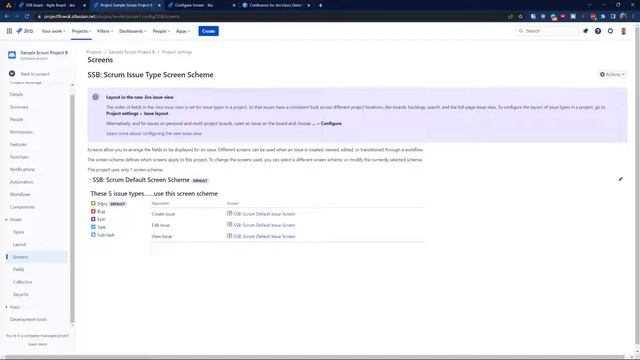The width and height of the screenshot is (640, 360).
Task: Click the blue Create button
Action: (x=208, y=31)
